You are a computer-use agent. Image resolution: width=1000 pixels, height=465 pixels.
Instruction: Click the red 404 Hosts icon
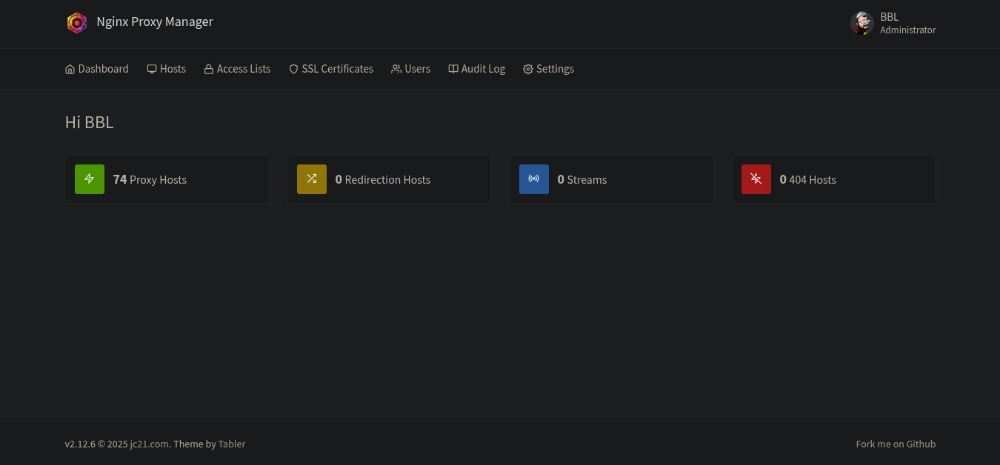pos(756,179)
